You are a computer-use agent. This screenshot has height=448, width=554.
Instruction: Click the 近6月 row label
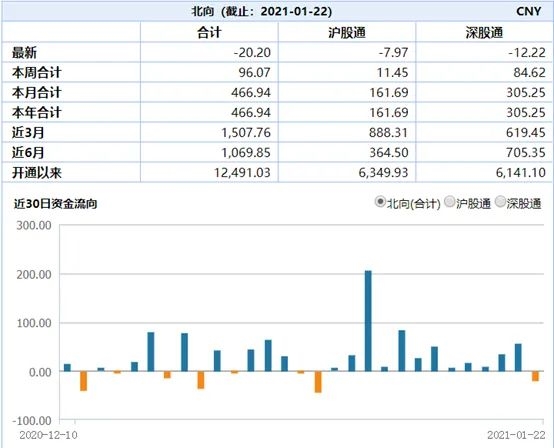coord(28,153)
